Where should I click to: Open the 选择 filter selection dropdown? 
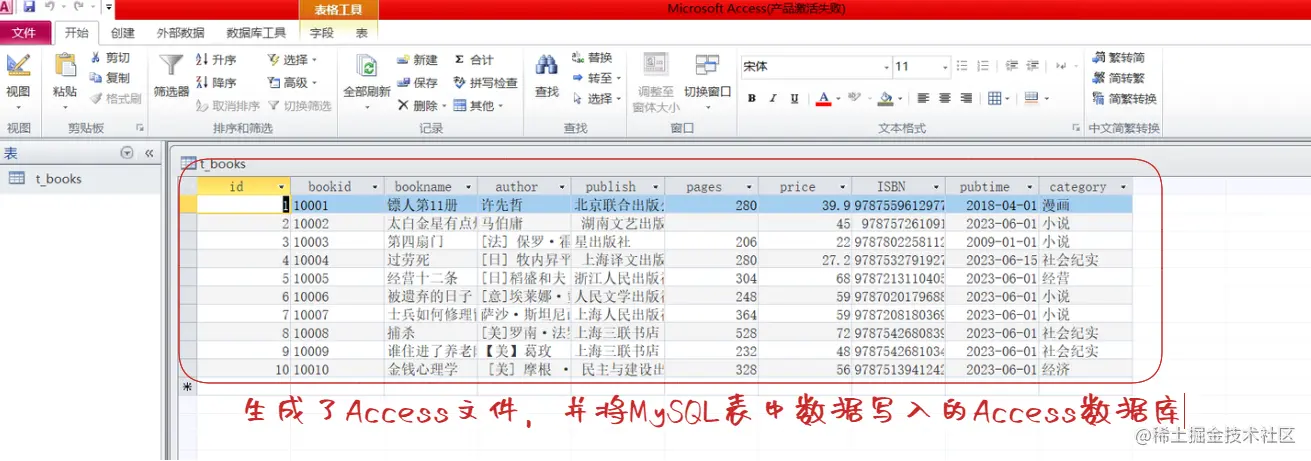[x=292, y=60]
